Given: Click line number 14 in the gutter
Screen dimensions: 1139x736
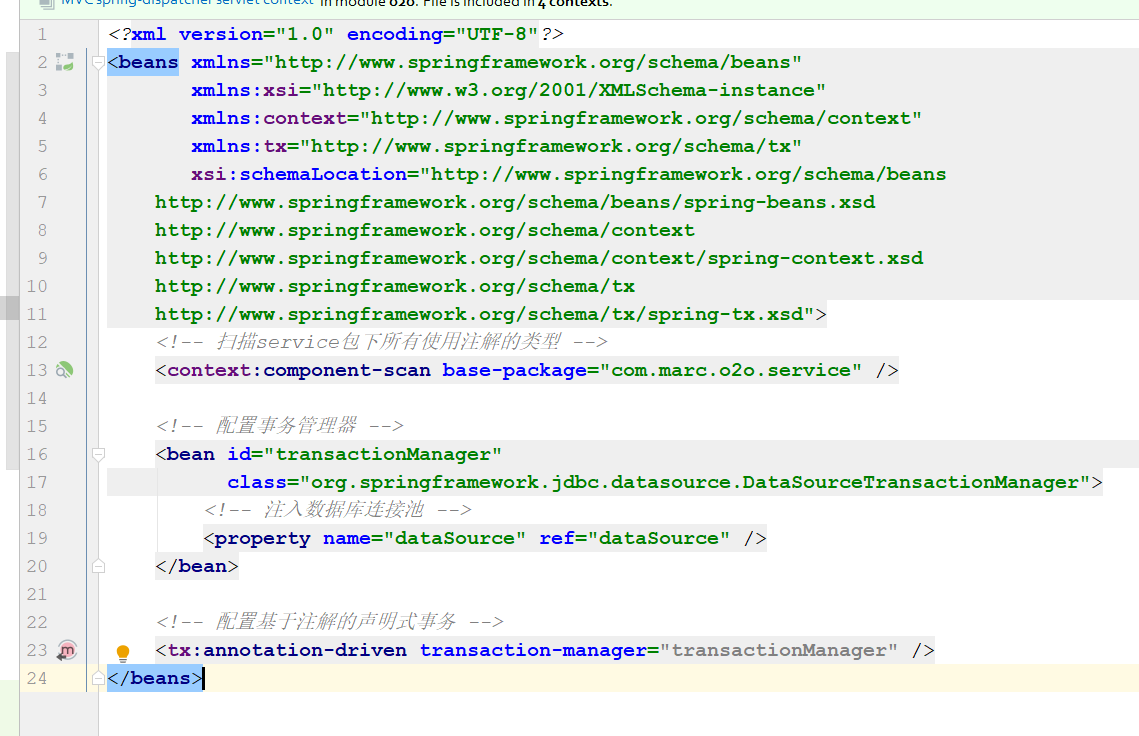Looking at the screenshot, I should coord(37,398).
